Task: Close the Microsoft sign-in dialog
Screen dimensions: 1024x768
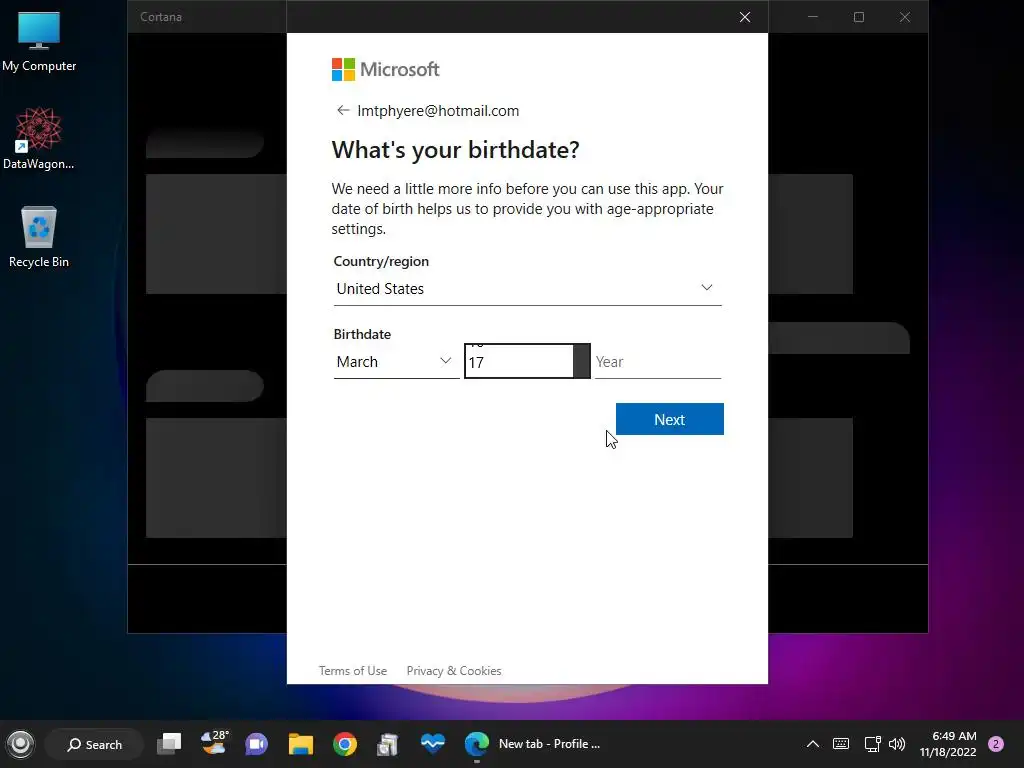Action: coord(744,17)
